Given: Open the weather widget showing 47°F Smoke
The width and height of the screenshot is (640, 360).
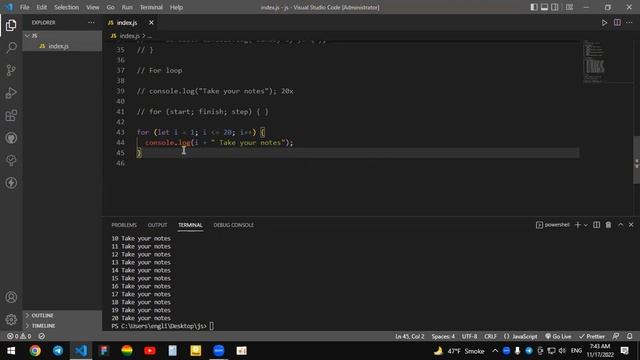Looking at the screenshot, I should click(x=459, y=351).
